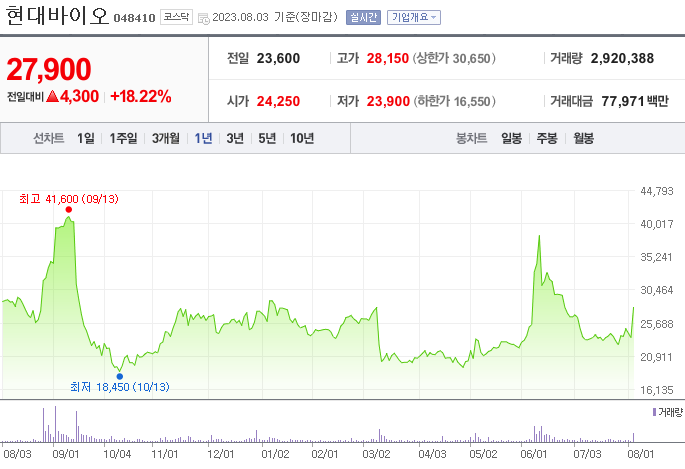Click the trading volume 2,920,388

click(x=622, y=58)
